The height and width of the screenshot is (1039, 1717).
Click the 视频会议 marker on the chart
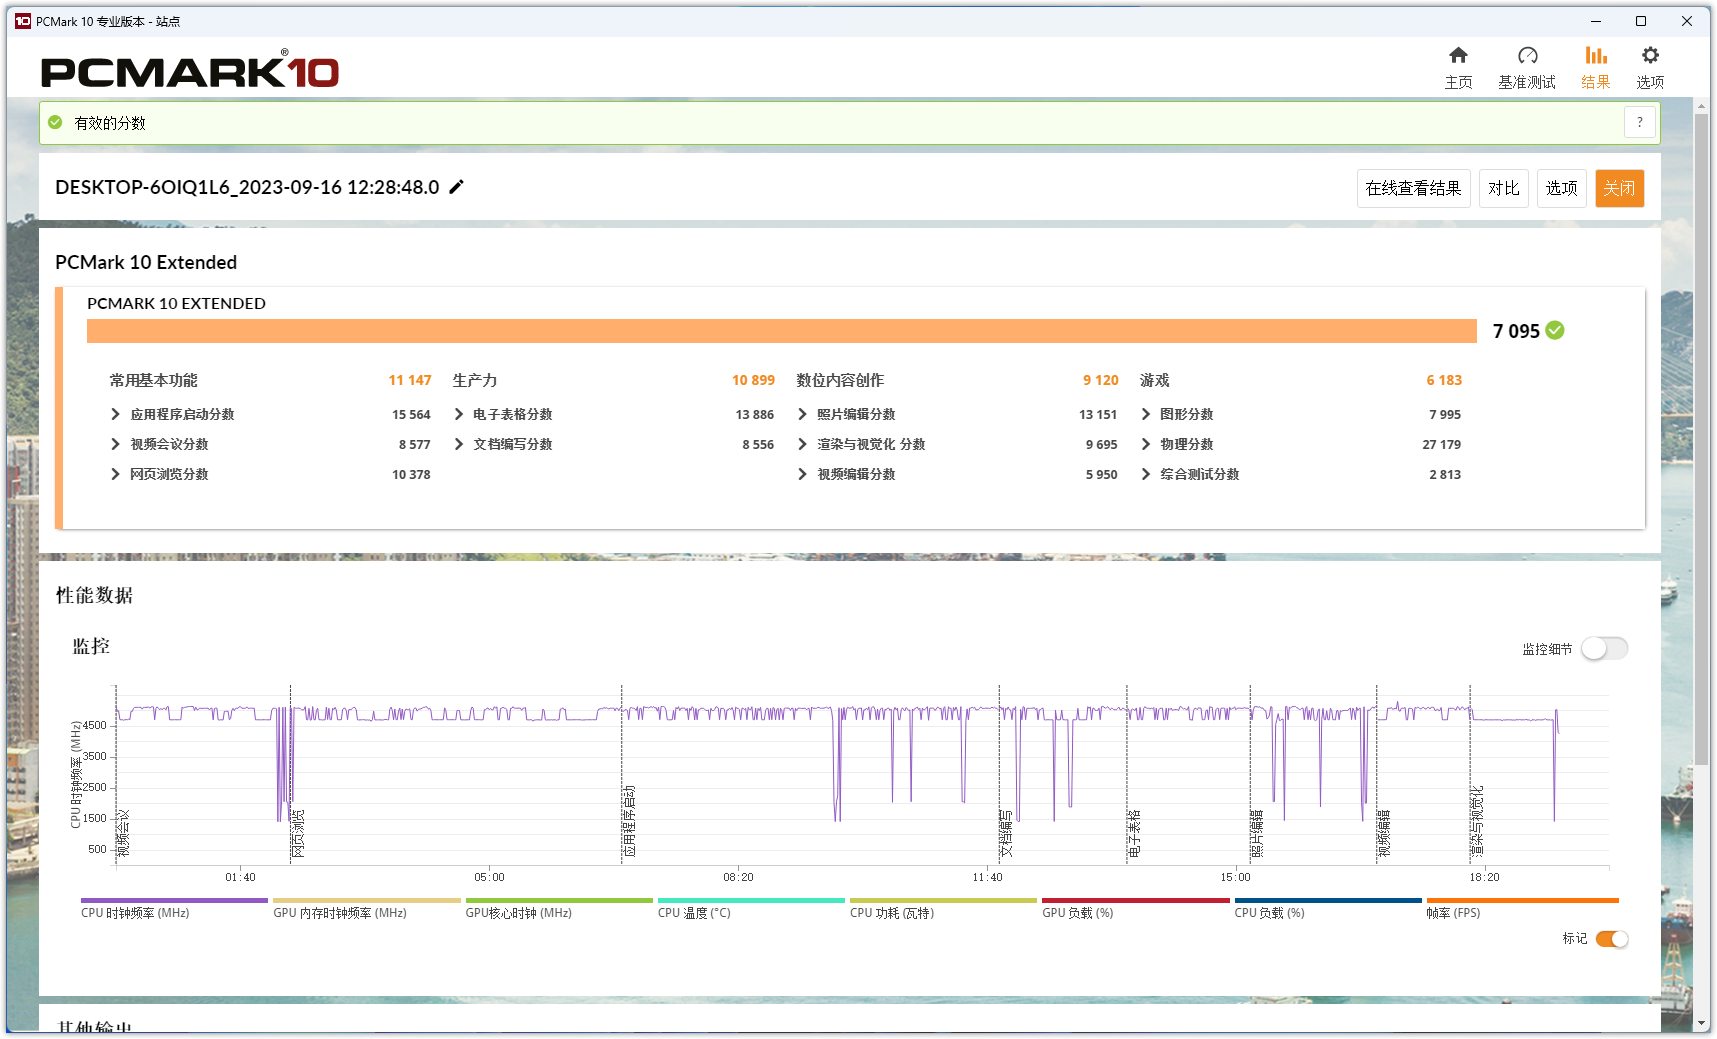(124, 833)
